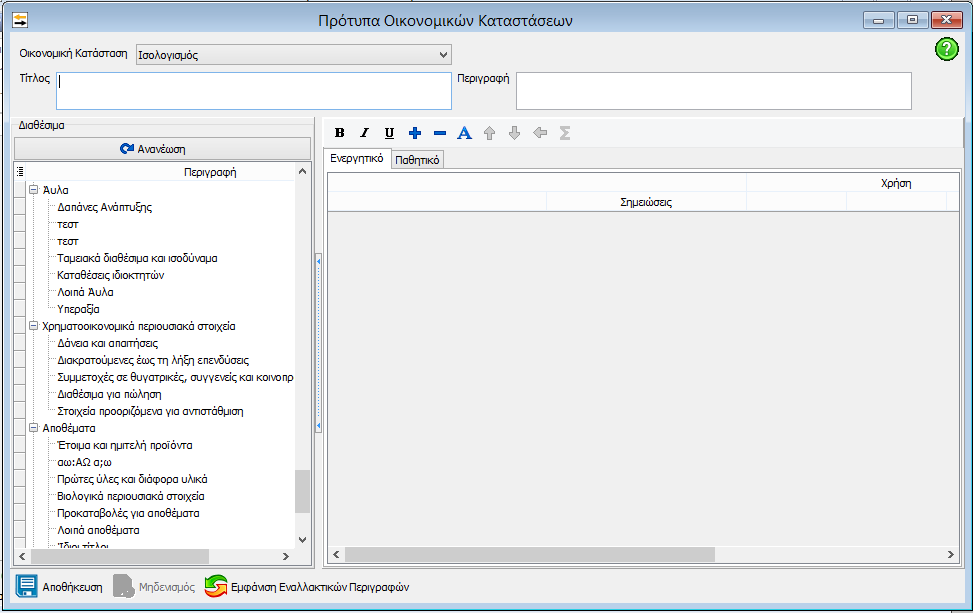The width and height of the screenshot is (973, 613).
Task: Click the window icon in title bar
Action: click(x=20, y=20)
